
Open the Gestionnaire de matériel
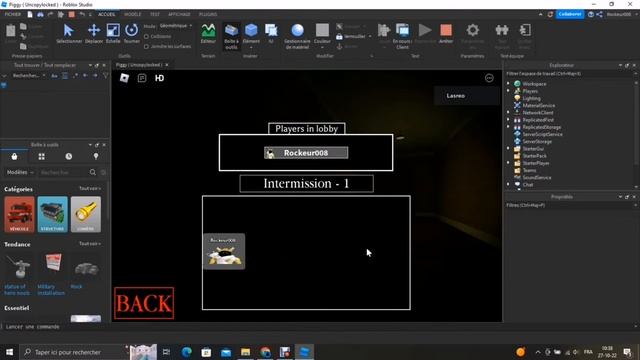click(x=297, y=36)
